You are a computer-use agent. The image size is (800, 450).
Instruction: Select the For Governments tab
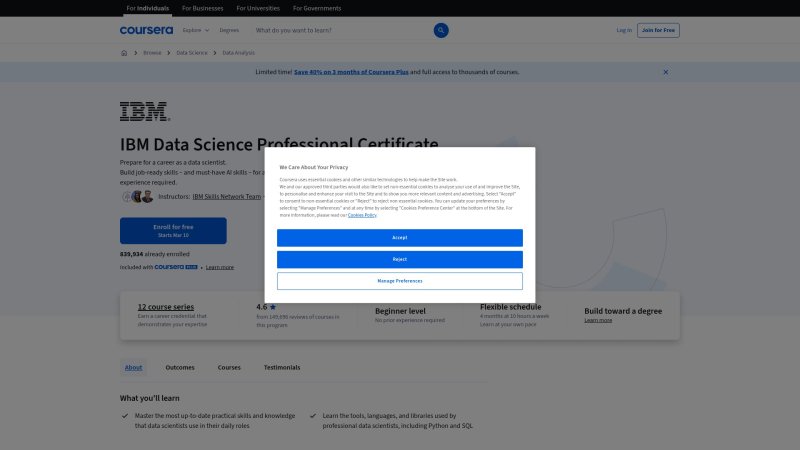point(317,8)
